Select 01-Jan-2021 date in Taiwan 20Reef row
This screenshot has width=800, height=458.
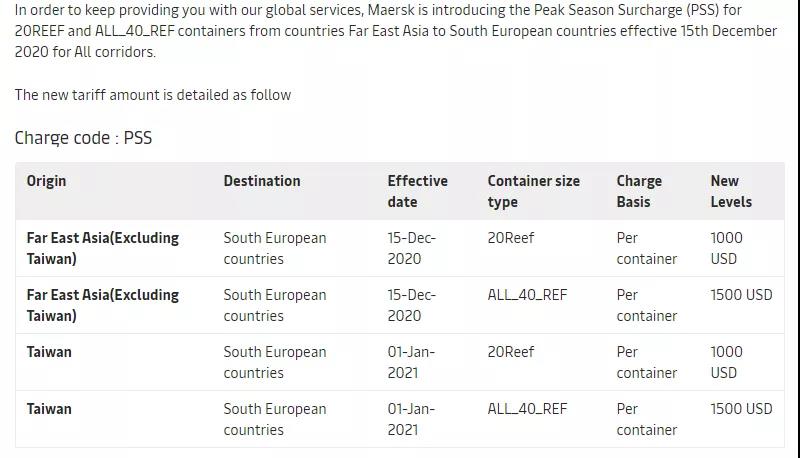[x=411, y=362]
